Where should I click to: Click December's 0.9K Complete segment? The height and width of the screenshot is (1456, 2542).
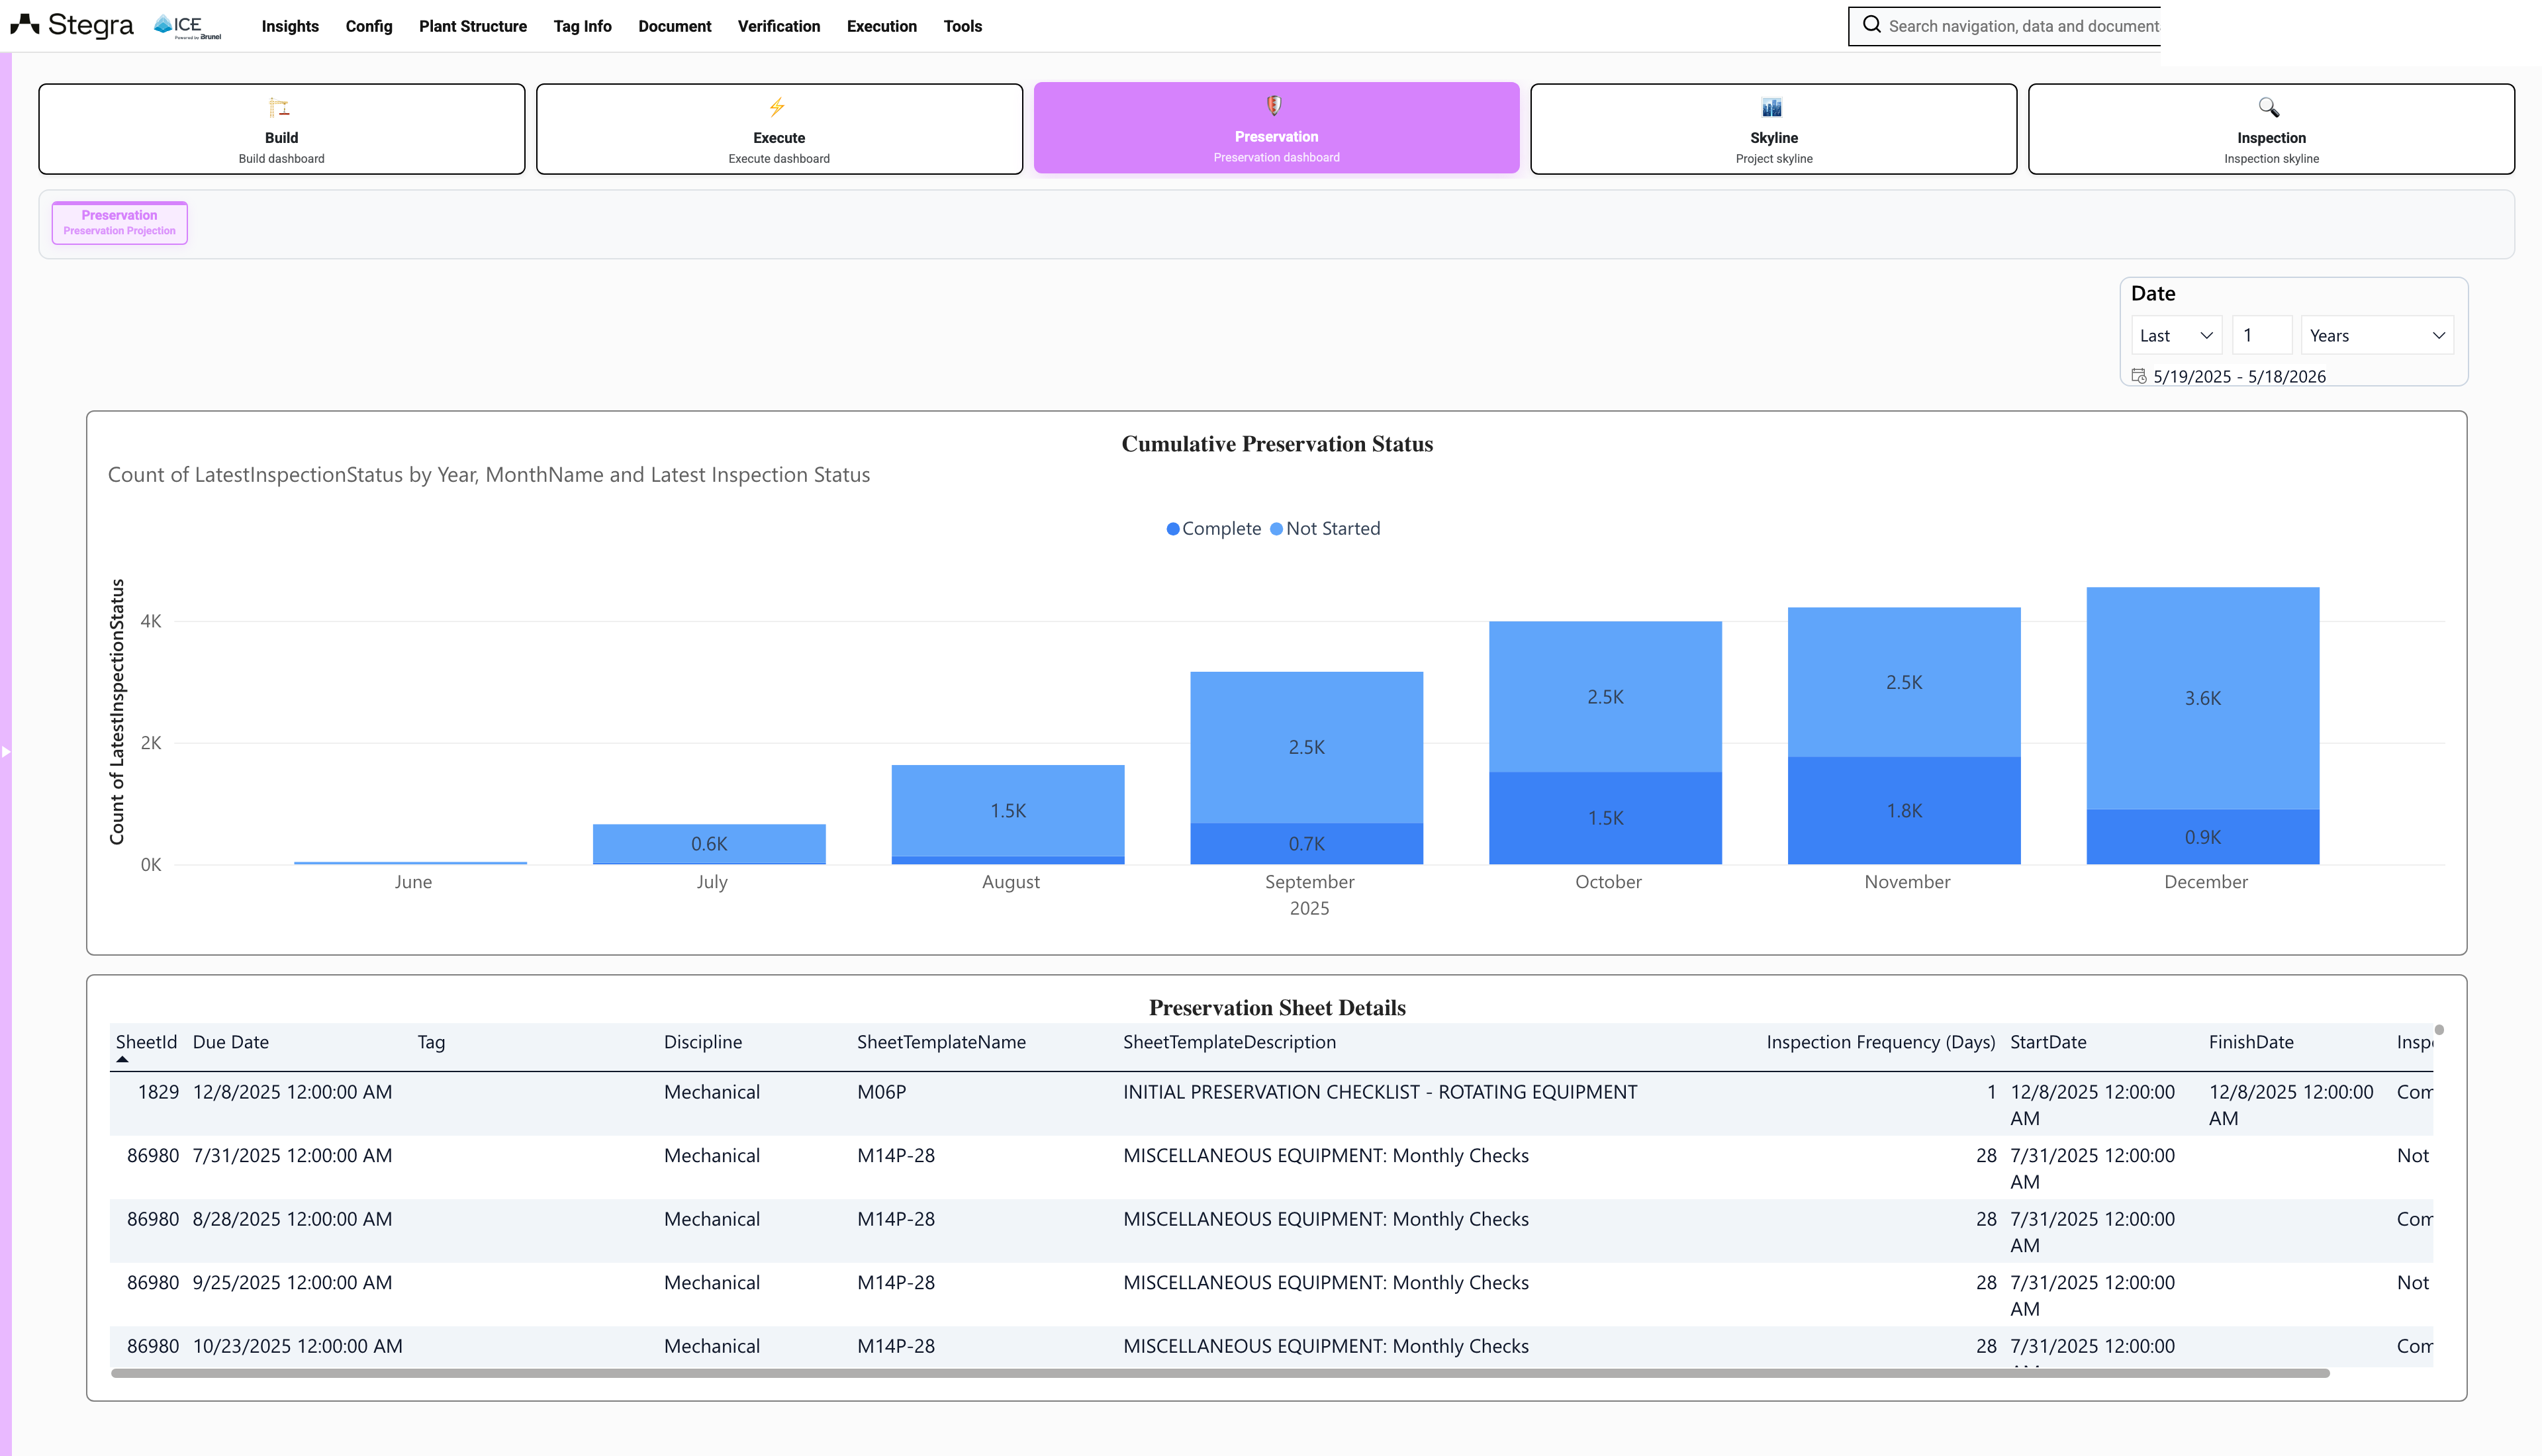click(x=2203, y=837)
